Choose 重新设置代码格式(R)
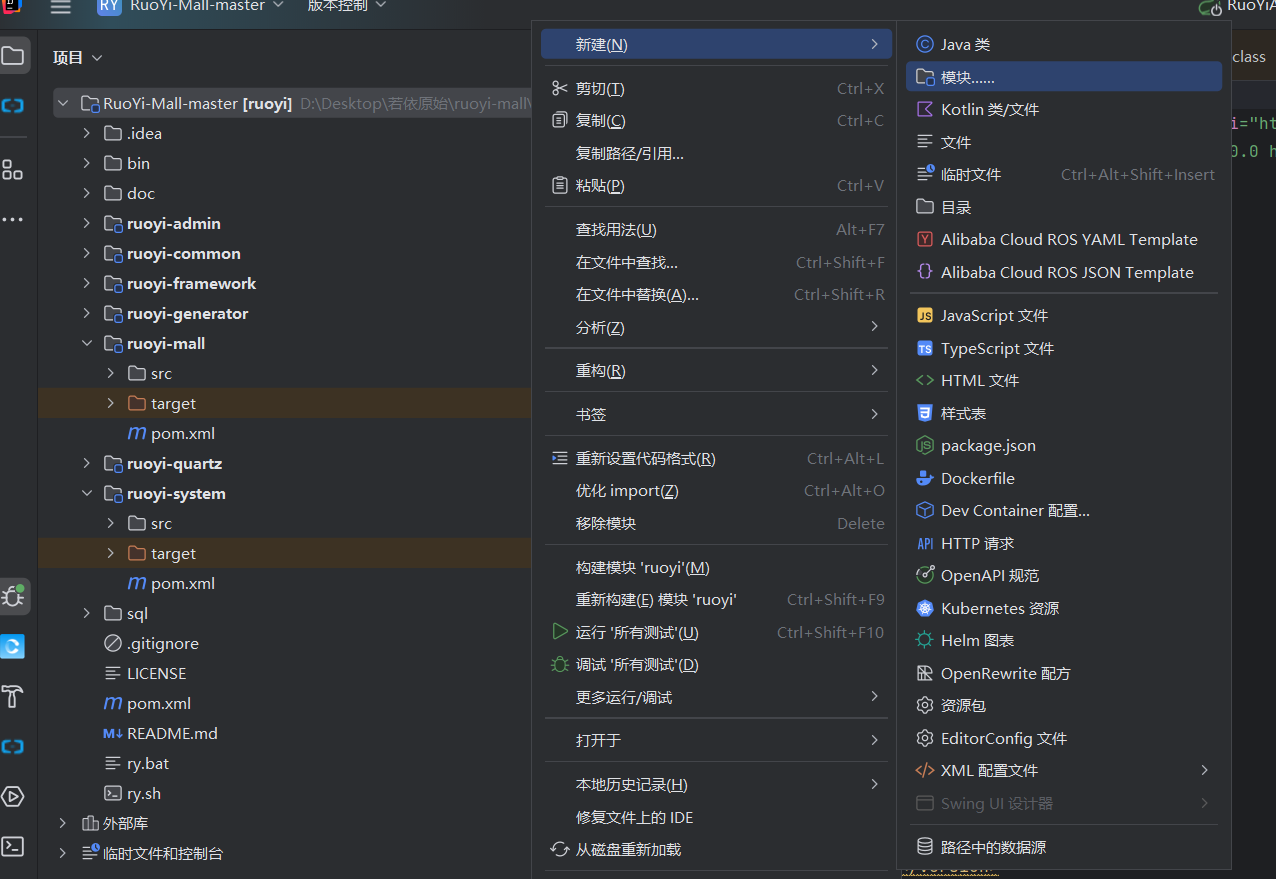 pyautogui.click(x=716, y=459)
